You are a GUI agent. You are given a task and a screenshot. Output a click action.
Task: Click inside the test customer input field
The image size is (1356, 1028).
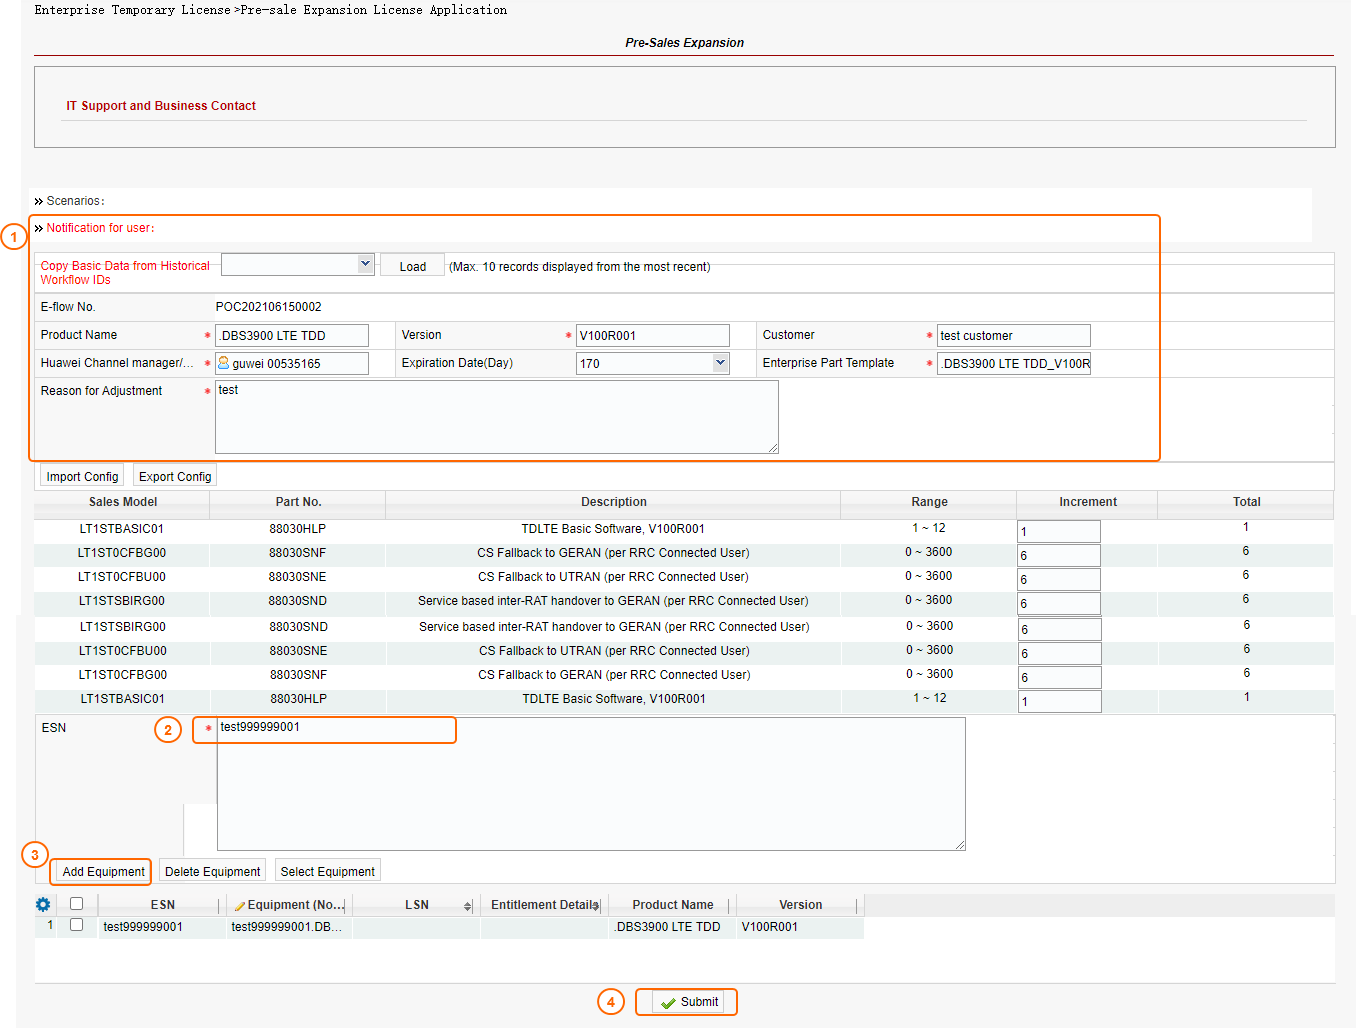click(1013, 335)
